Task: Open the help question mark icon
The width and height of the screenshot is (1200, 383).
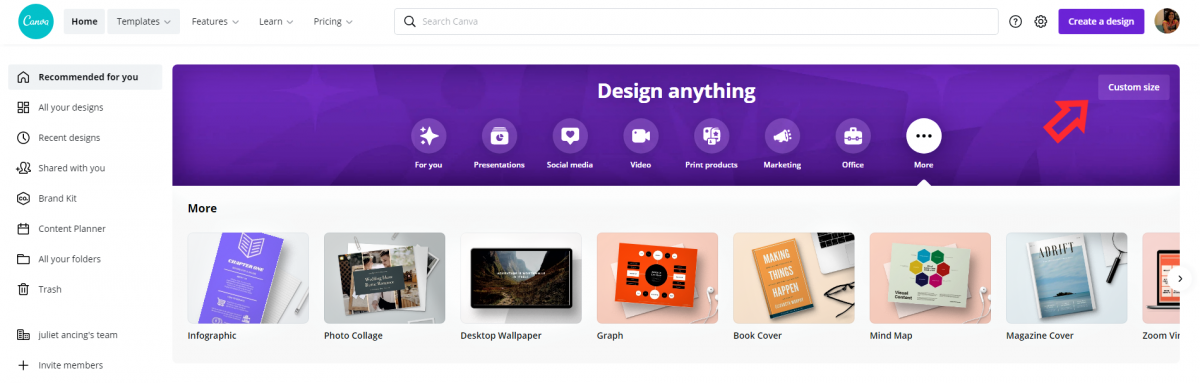Action: coord(1015,21)
